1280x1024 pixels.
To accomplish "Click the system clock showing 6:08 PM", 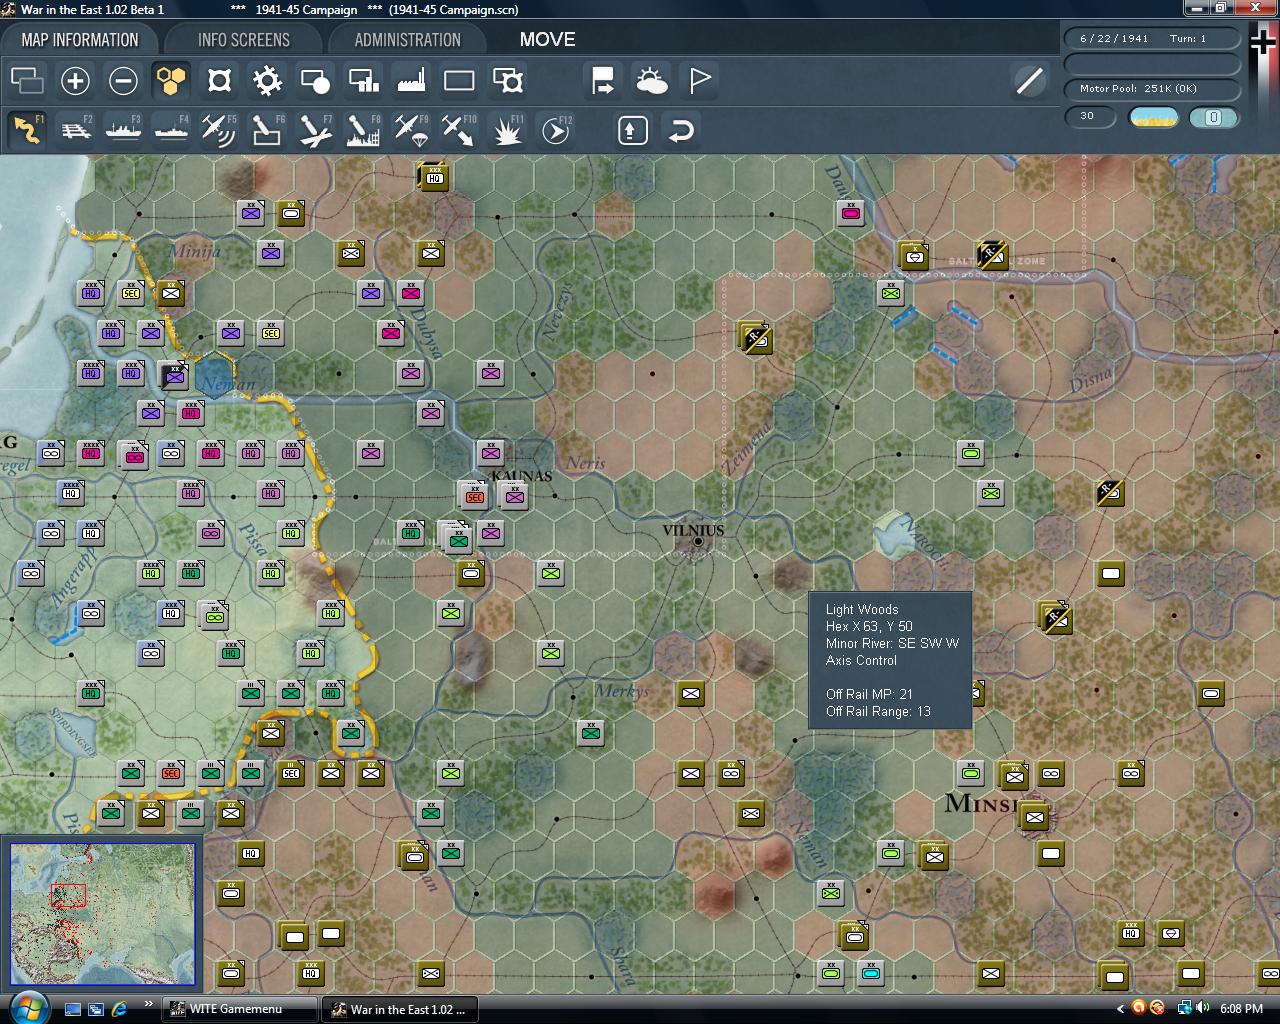I will coord(1240,1009).
